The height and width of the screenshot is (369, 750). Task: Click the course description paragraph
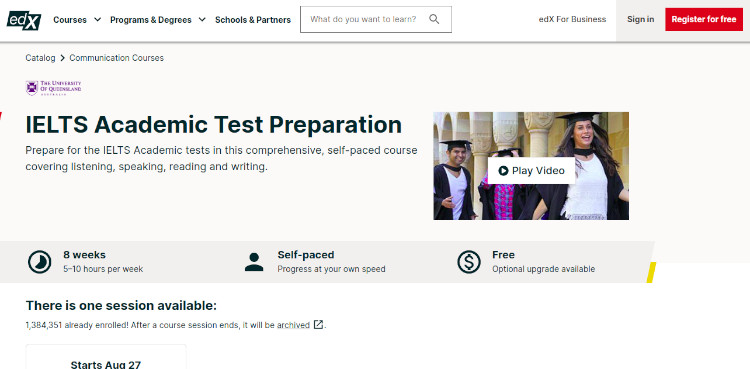point(221,158)
